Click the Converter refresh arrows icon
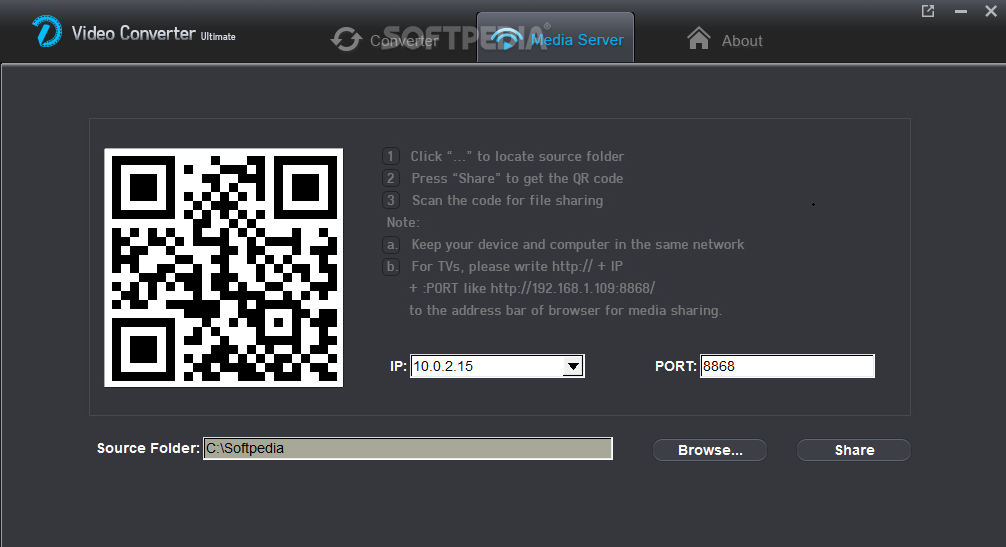Screen dimensions: 1006x547 pyautogui.click(x=346, y=39)
